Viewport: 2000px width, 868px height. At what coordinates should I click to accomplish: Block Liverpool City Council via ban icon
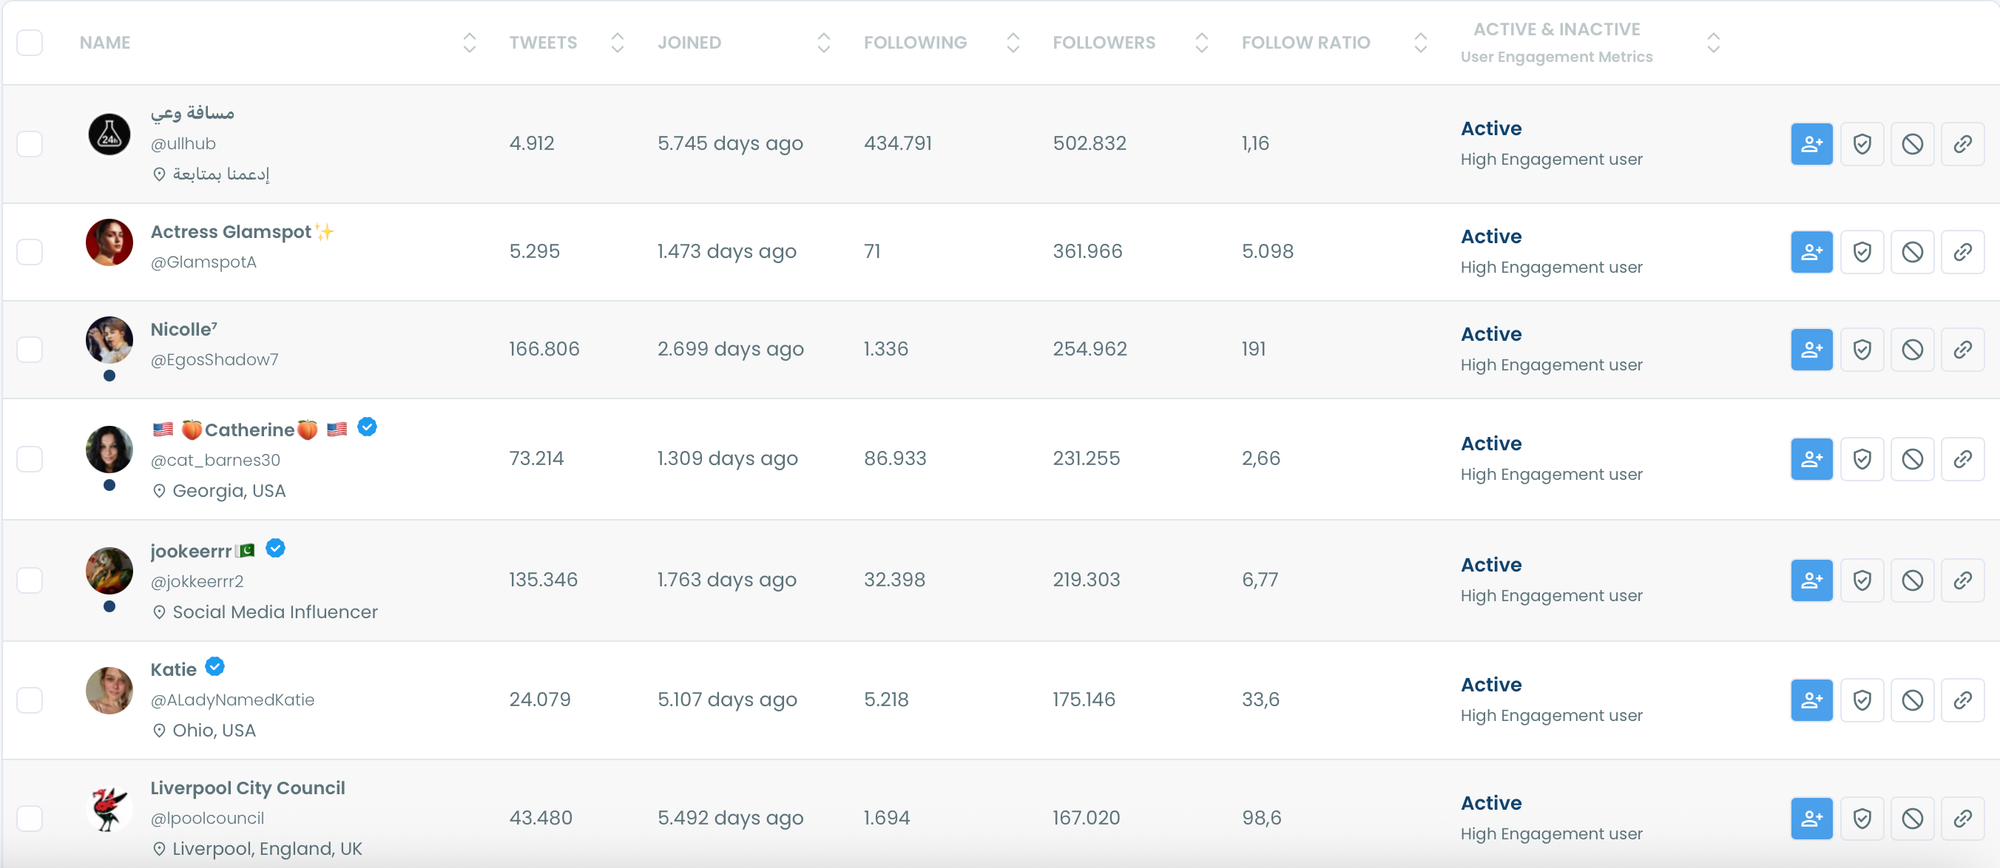pyautogui.click(x=1912, y=818)
